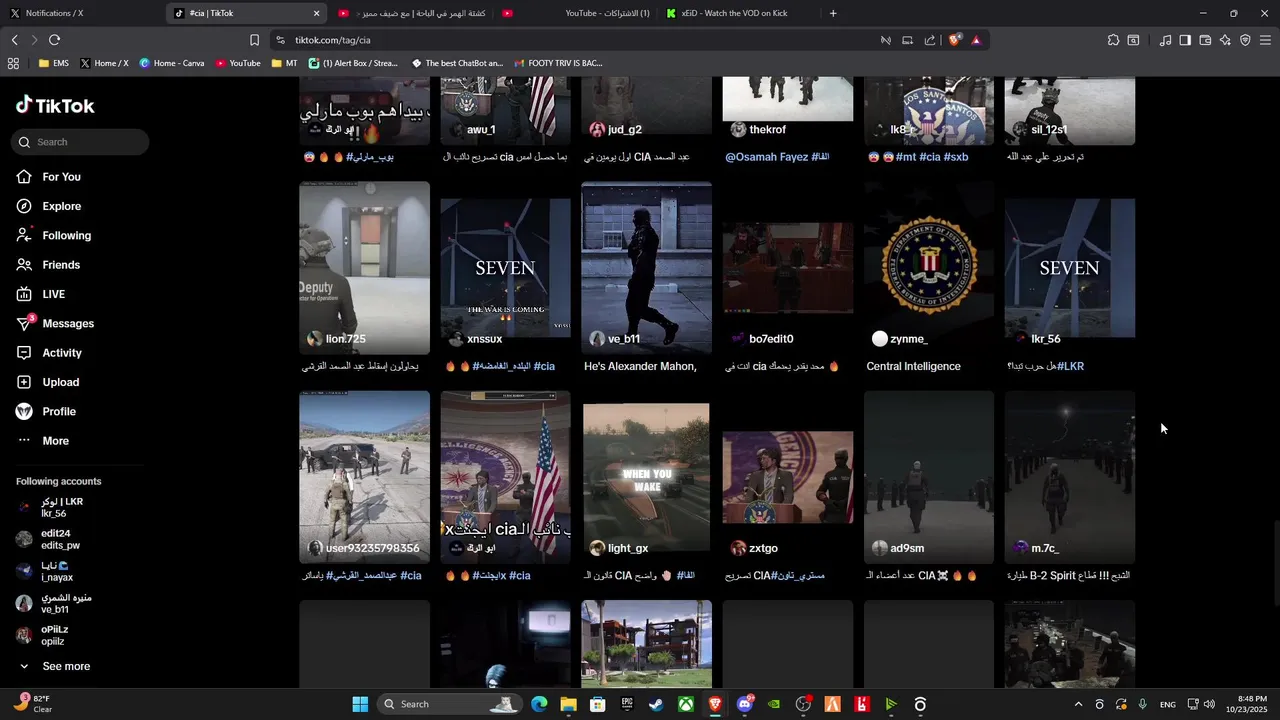Open ve_b11 in Following accounts list
The image size is (1280, 720).
(x=54, y=603)
